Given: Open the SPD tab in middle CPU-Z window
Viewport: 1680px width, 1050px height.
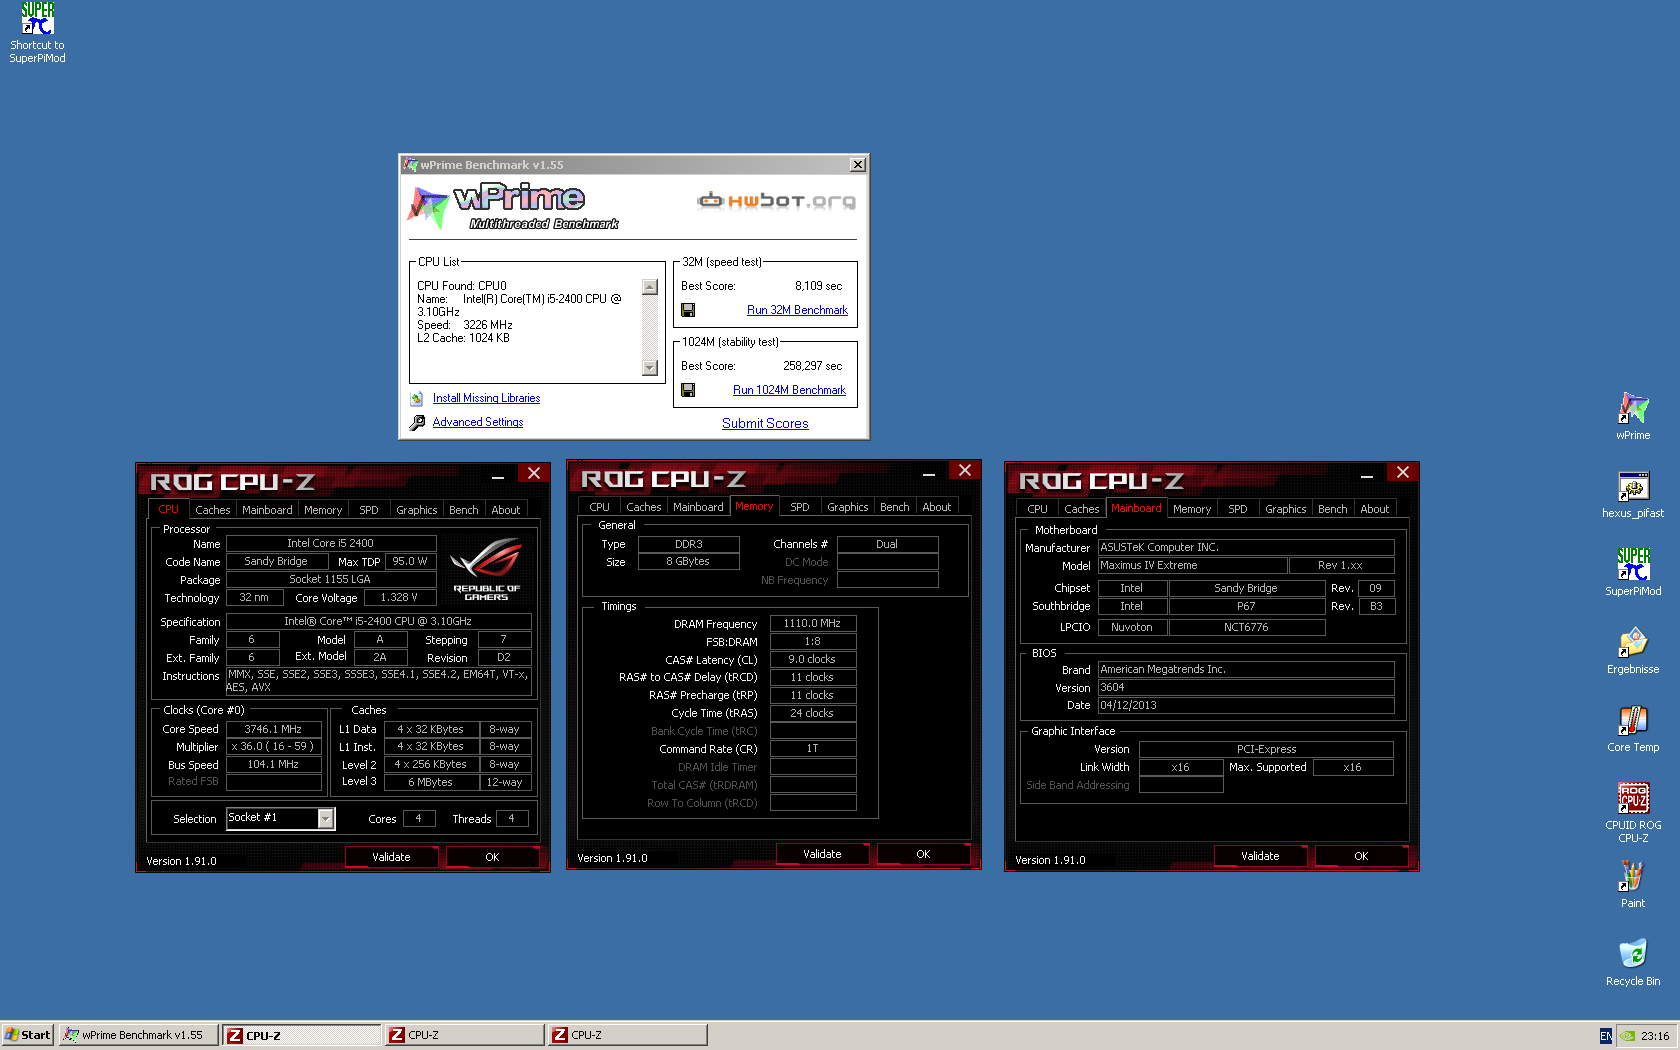Looking at the screenshot, I should coord(800,507).
